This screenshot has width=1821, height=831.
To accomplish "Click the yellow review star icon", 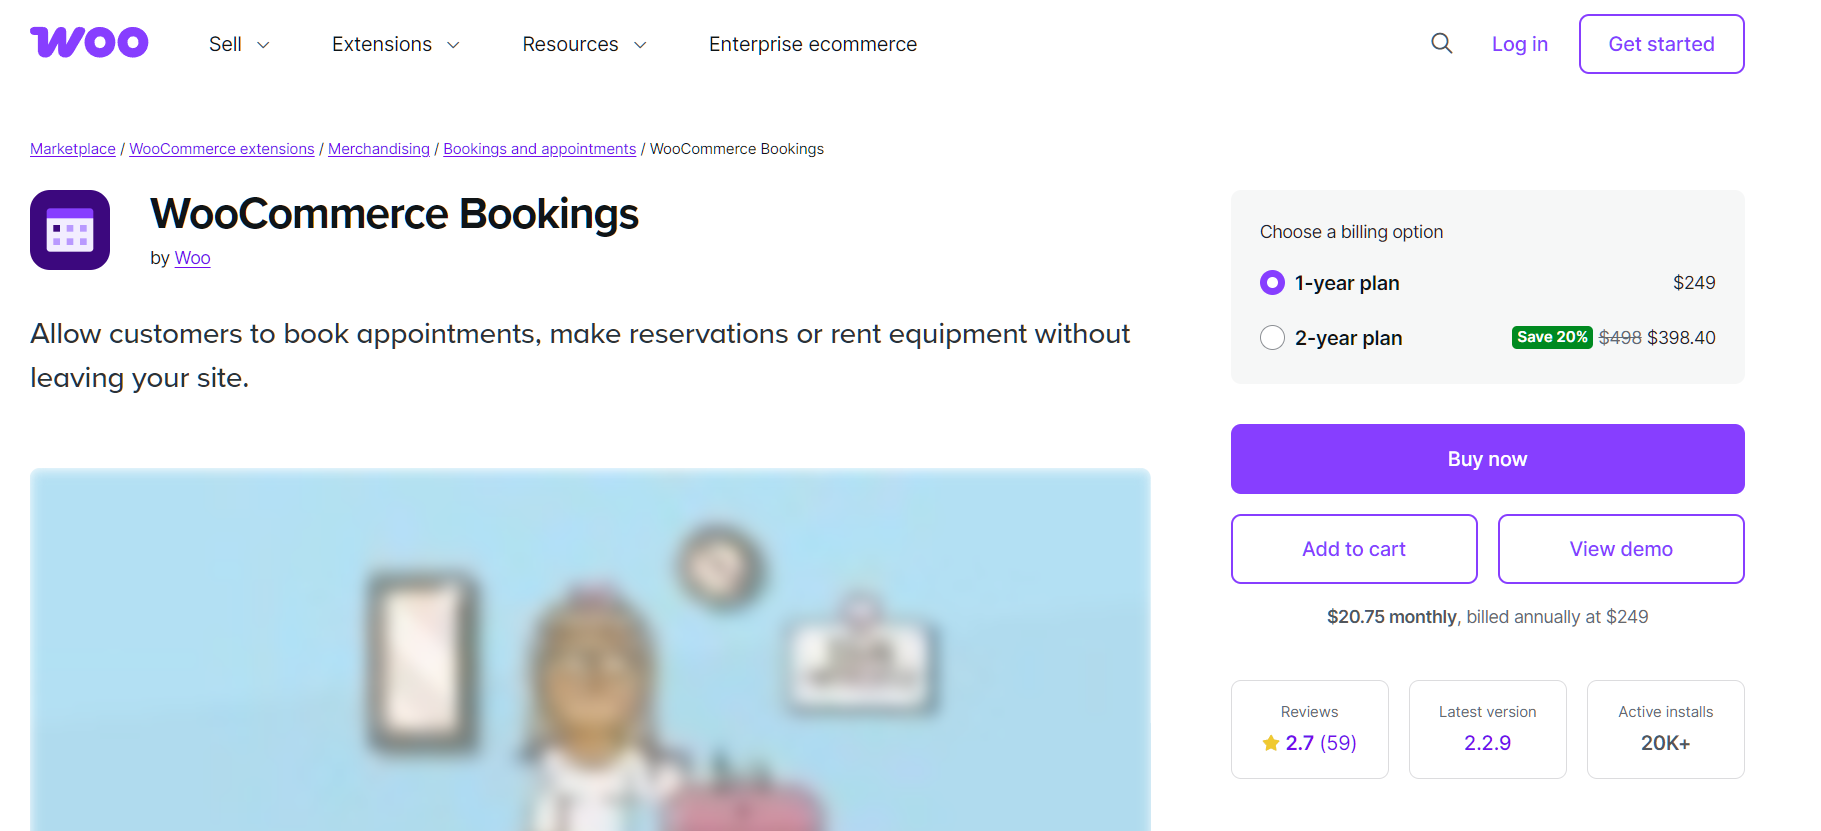I will click(1271, 743).
